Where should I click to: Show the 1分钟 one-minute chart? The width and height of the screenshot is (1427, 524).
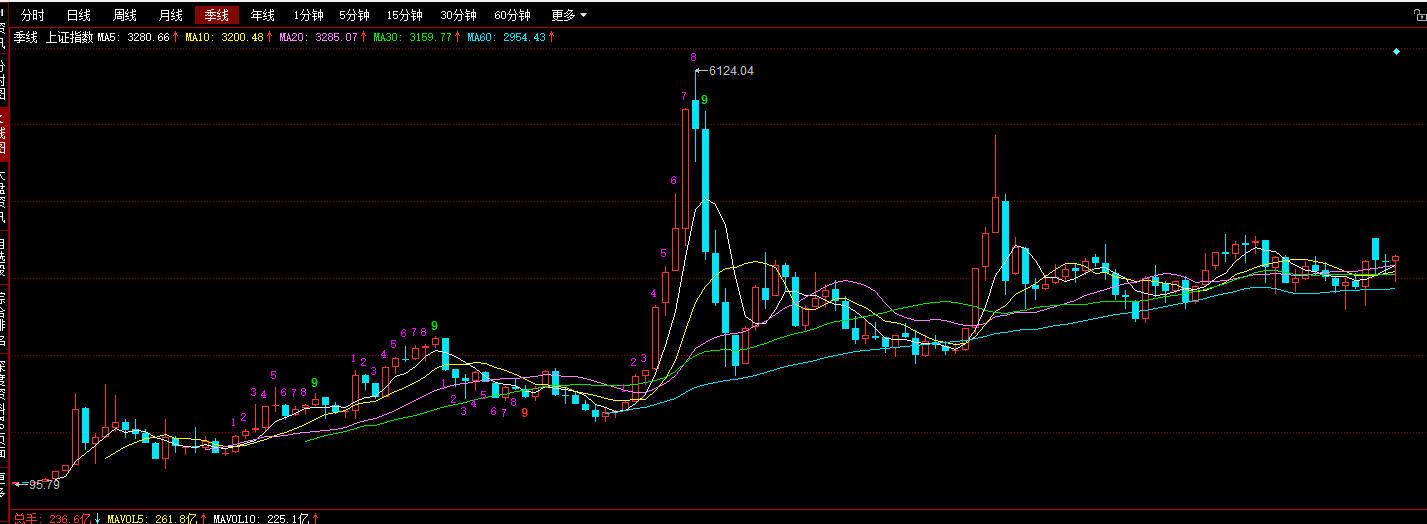[308, 15]
